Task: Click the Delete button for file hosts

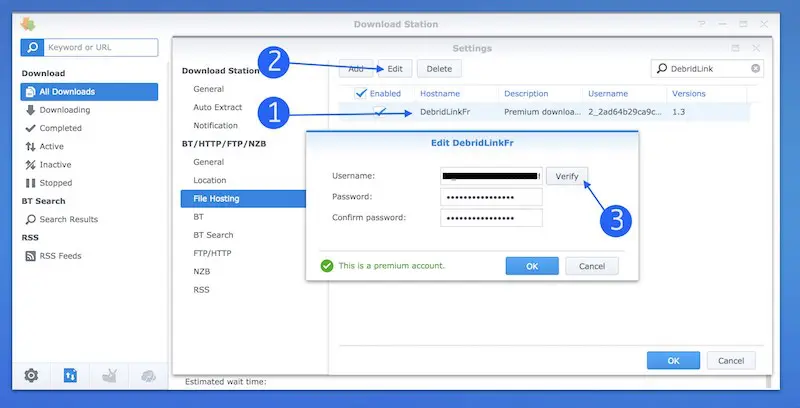Action: tap(439, 69)
